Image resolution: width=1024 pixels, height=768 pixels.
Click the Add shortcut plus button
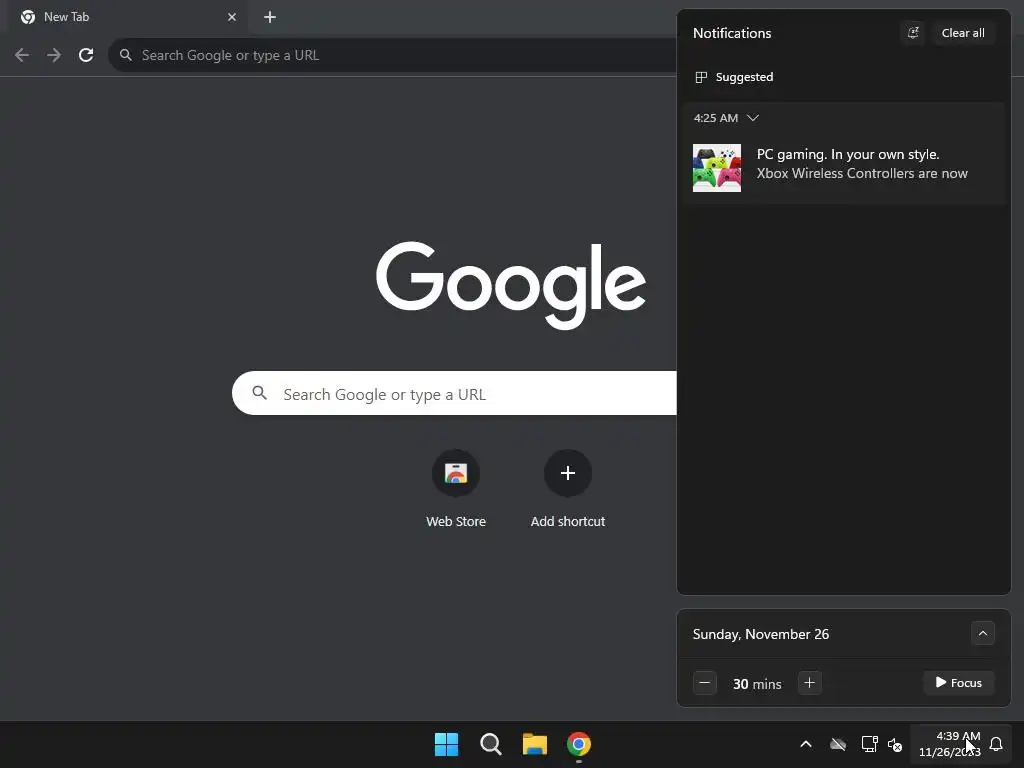click(x=568, y=473)
